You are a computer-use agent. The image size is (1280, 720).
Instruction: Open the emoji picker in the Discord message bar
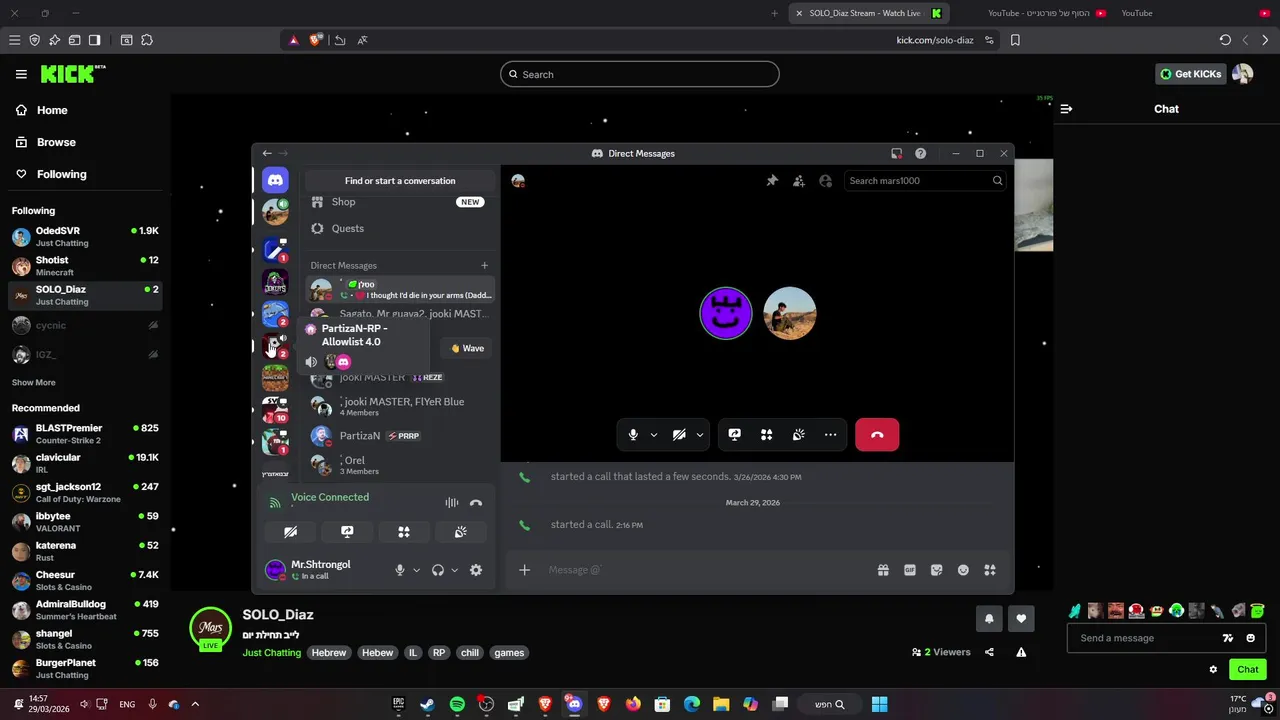tap(963, 570)
